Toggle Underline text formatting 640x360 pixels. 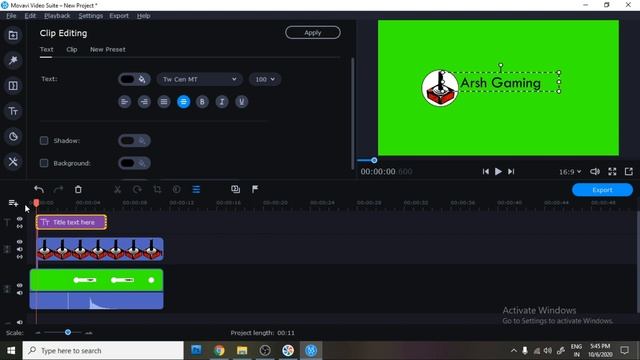pos(241,102)
